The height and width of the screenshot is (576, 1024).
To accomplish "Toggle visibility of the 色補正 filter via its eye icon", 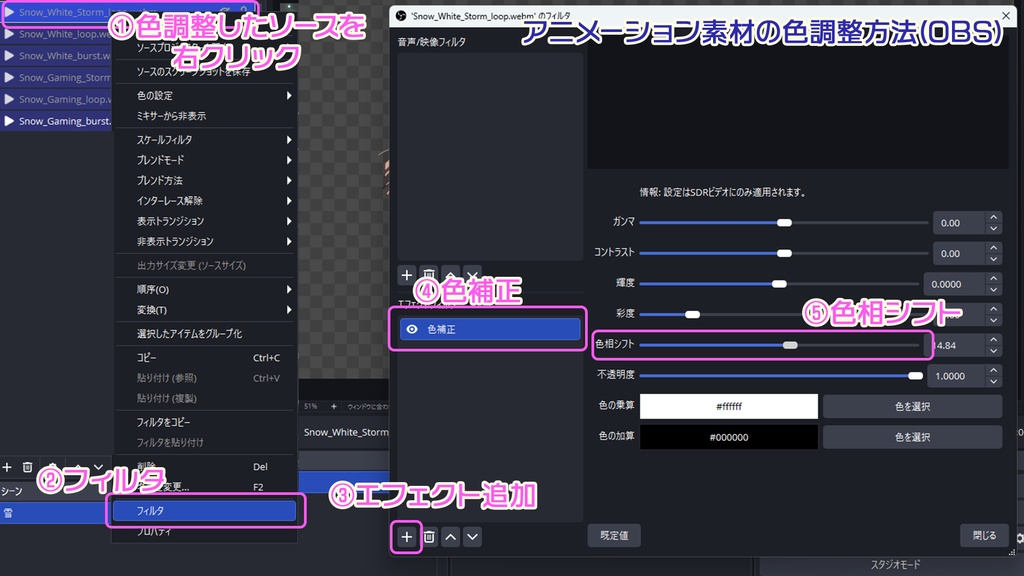I will pyautogui.click(x=412, y=329).
